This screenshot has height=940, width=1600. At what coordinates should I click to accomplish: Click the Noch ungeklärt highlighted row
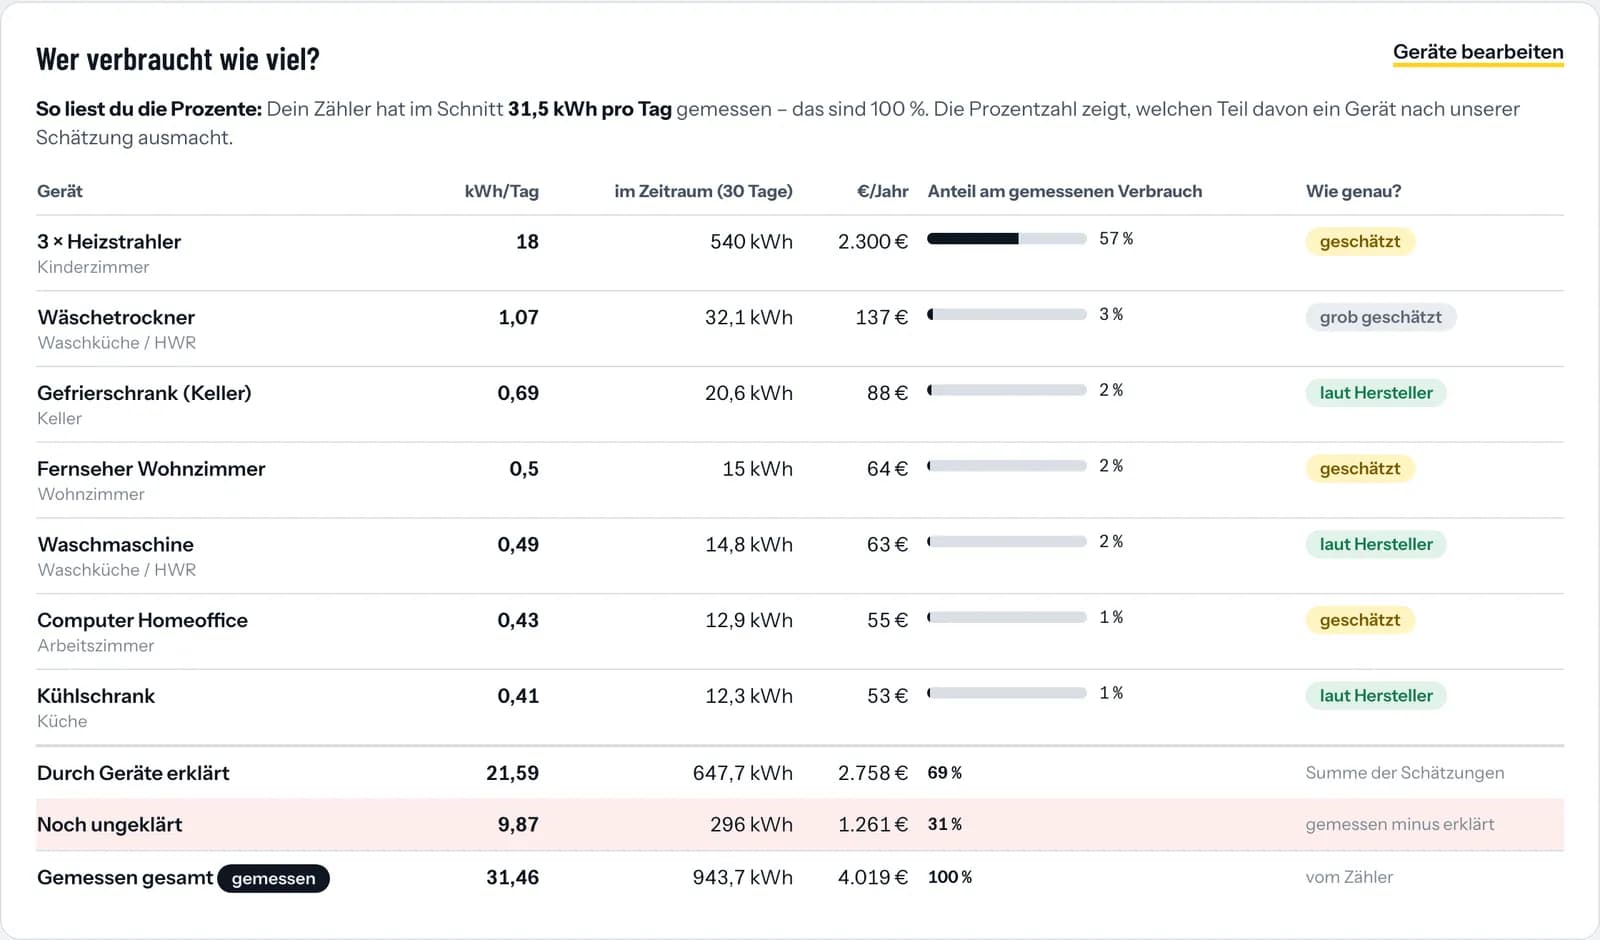800,825
